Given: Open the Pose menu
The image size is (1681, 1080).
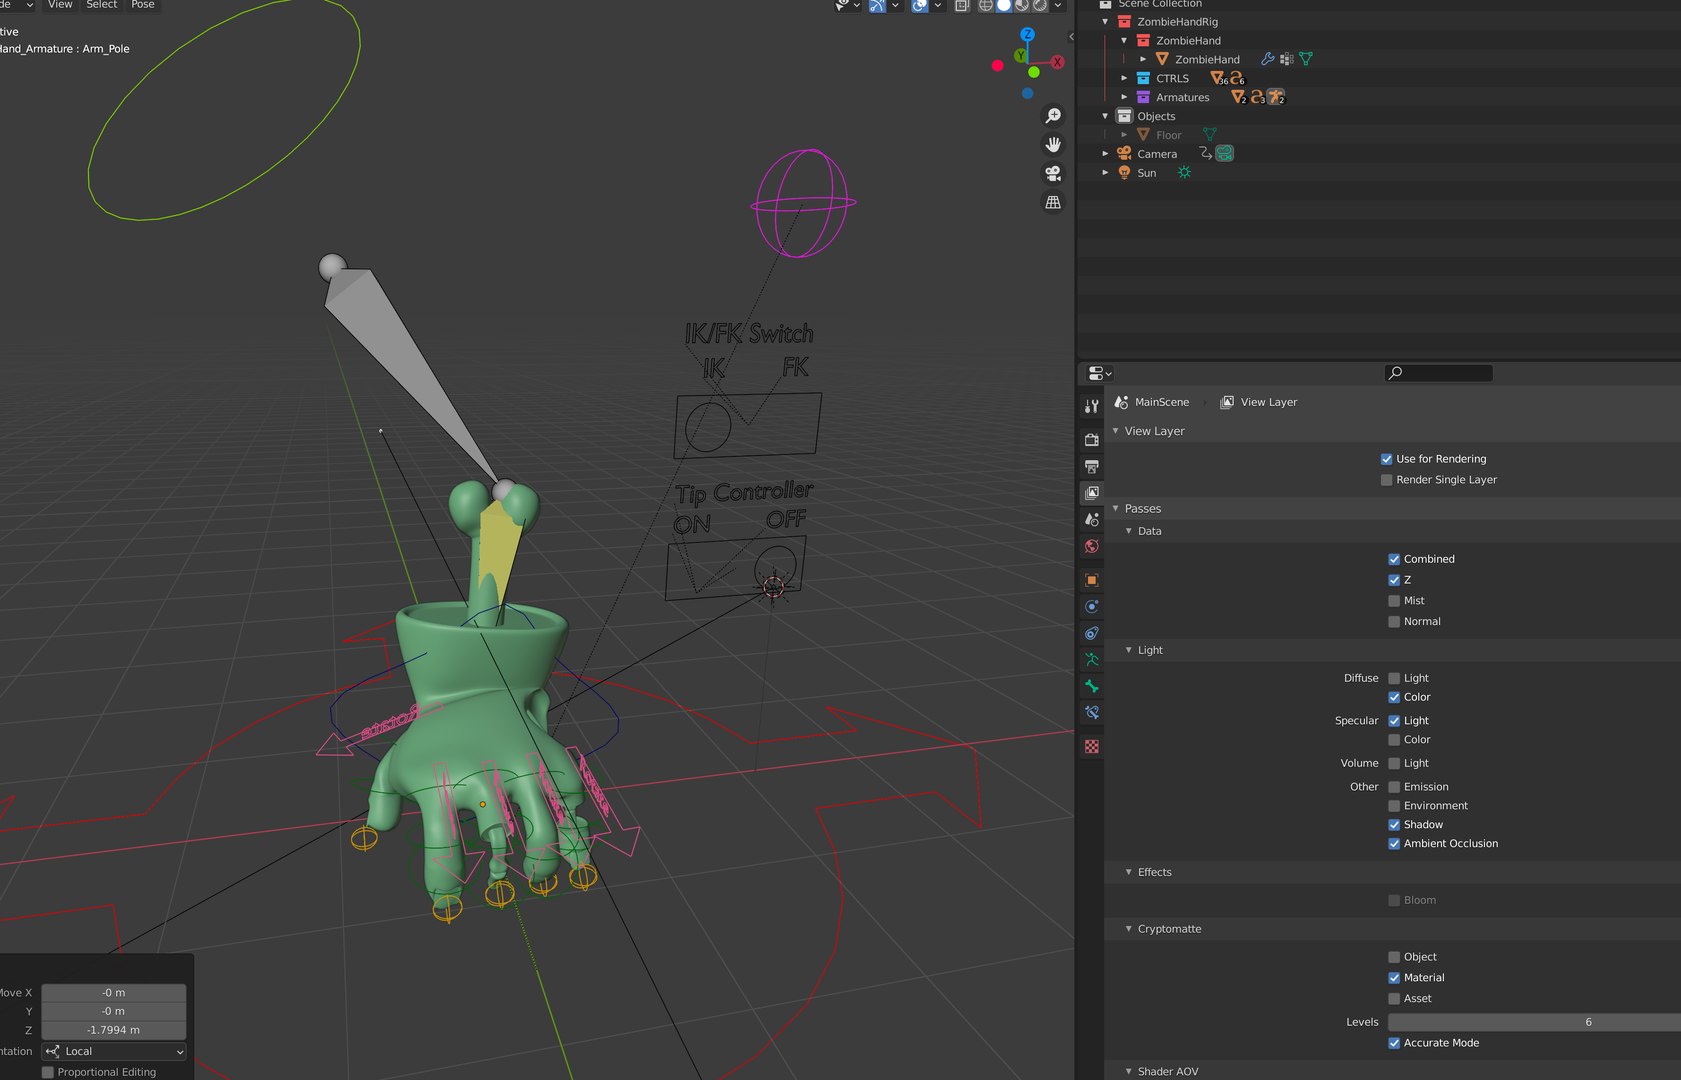Looking at the screenshot, I should [x=143, y=5].
